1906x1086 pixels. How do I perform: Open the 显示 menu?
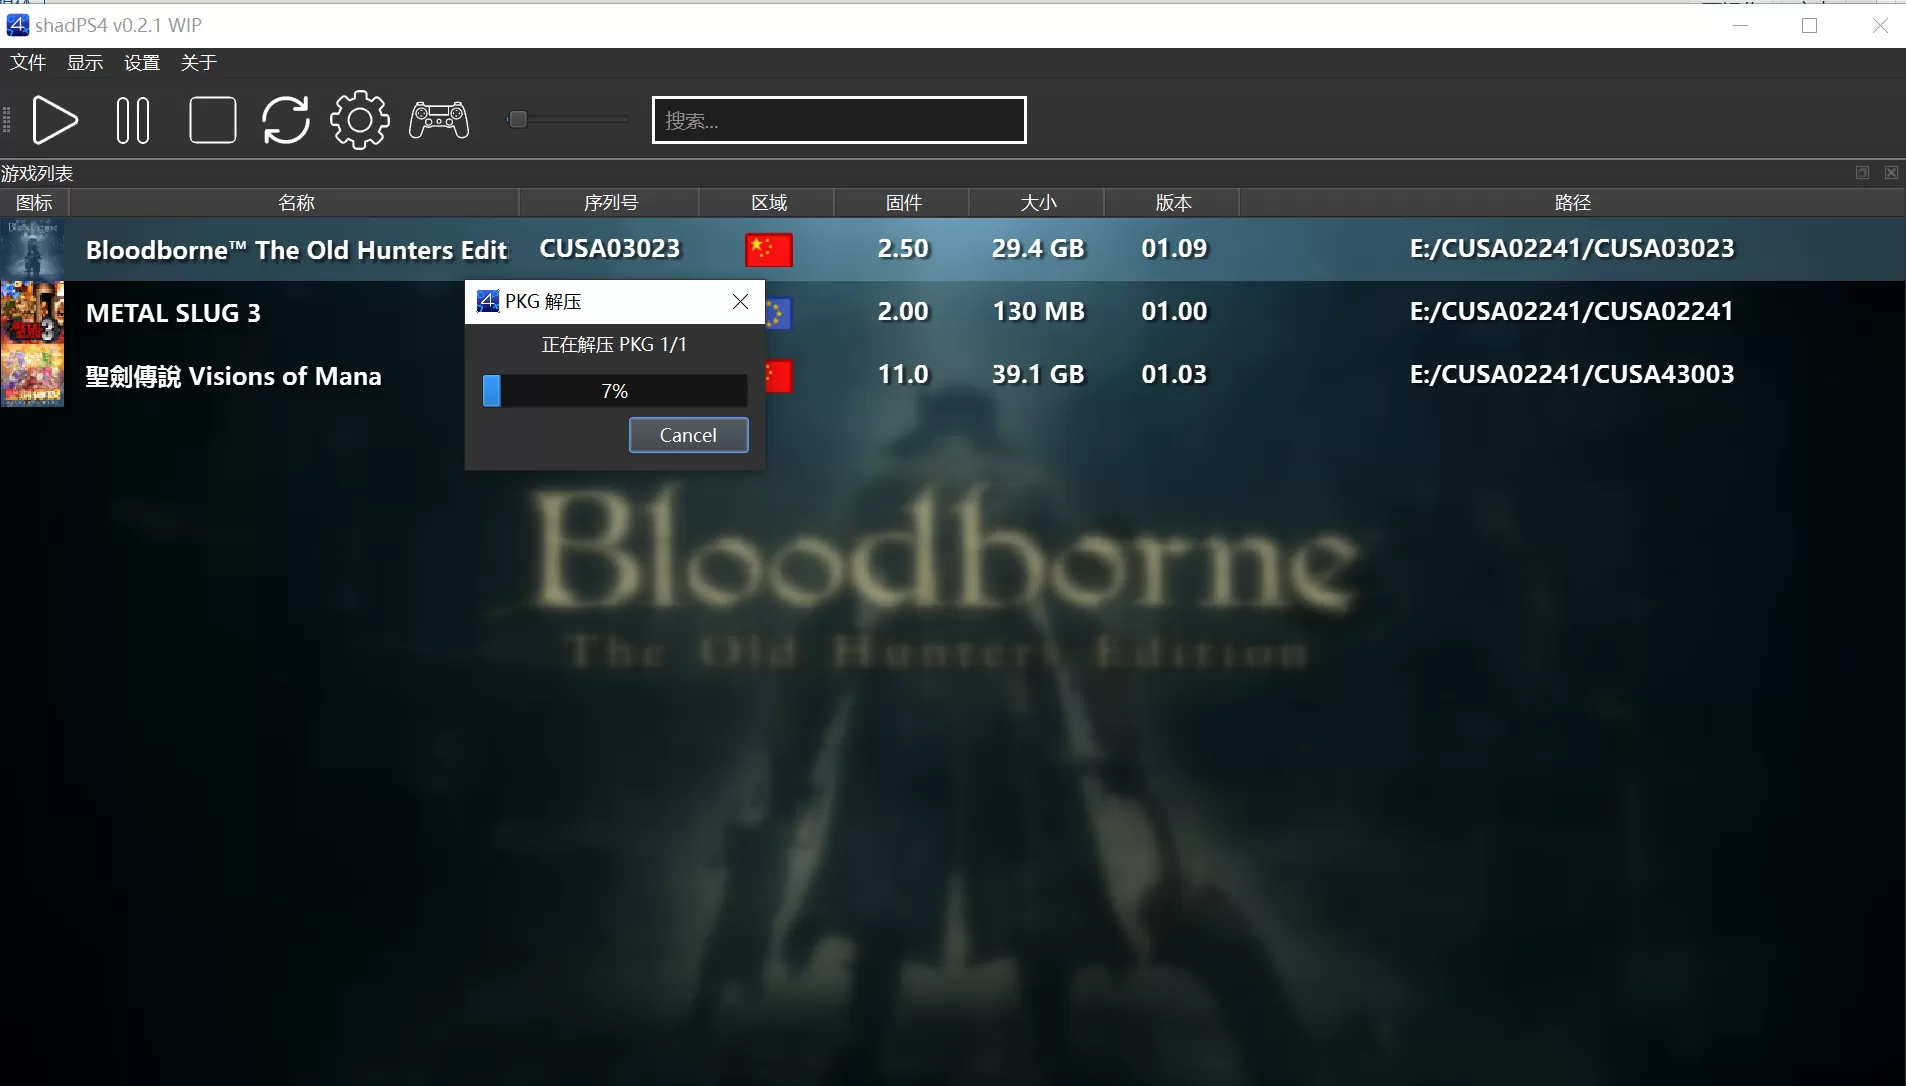pyautogui.click(x=85, y=63)
